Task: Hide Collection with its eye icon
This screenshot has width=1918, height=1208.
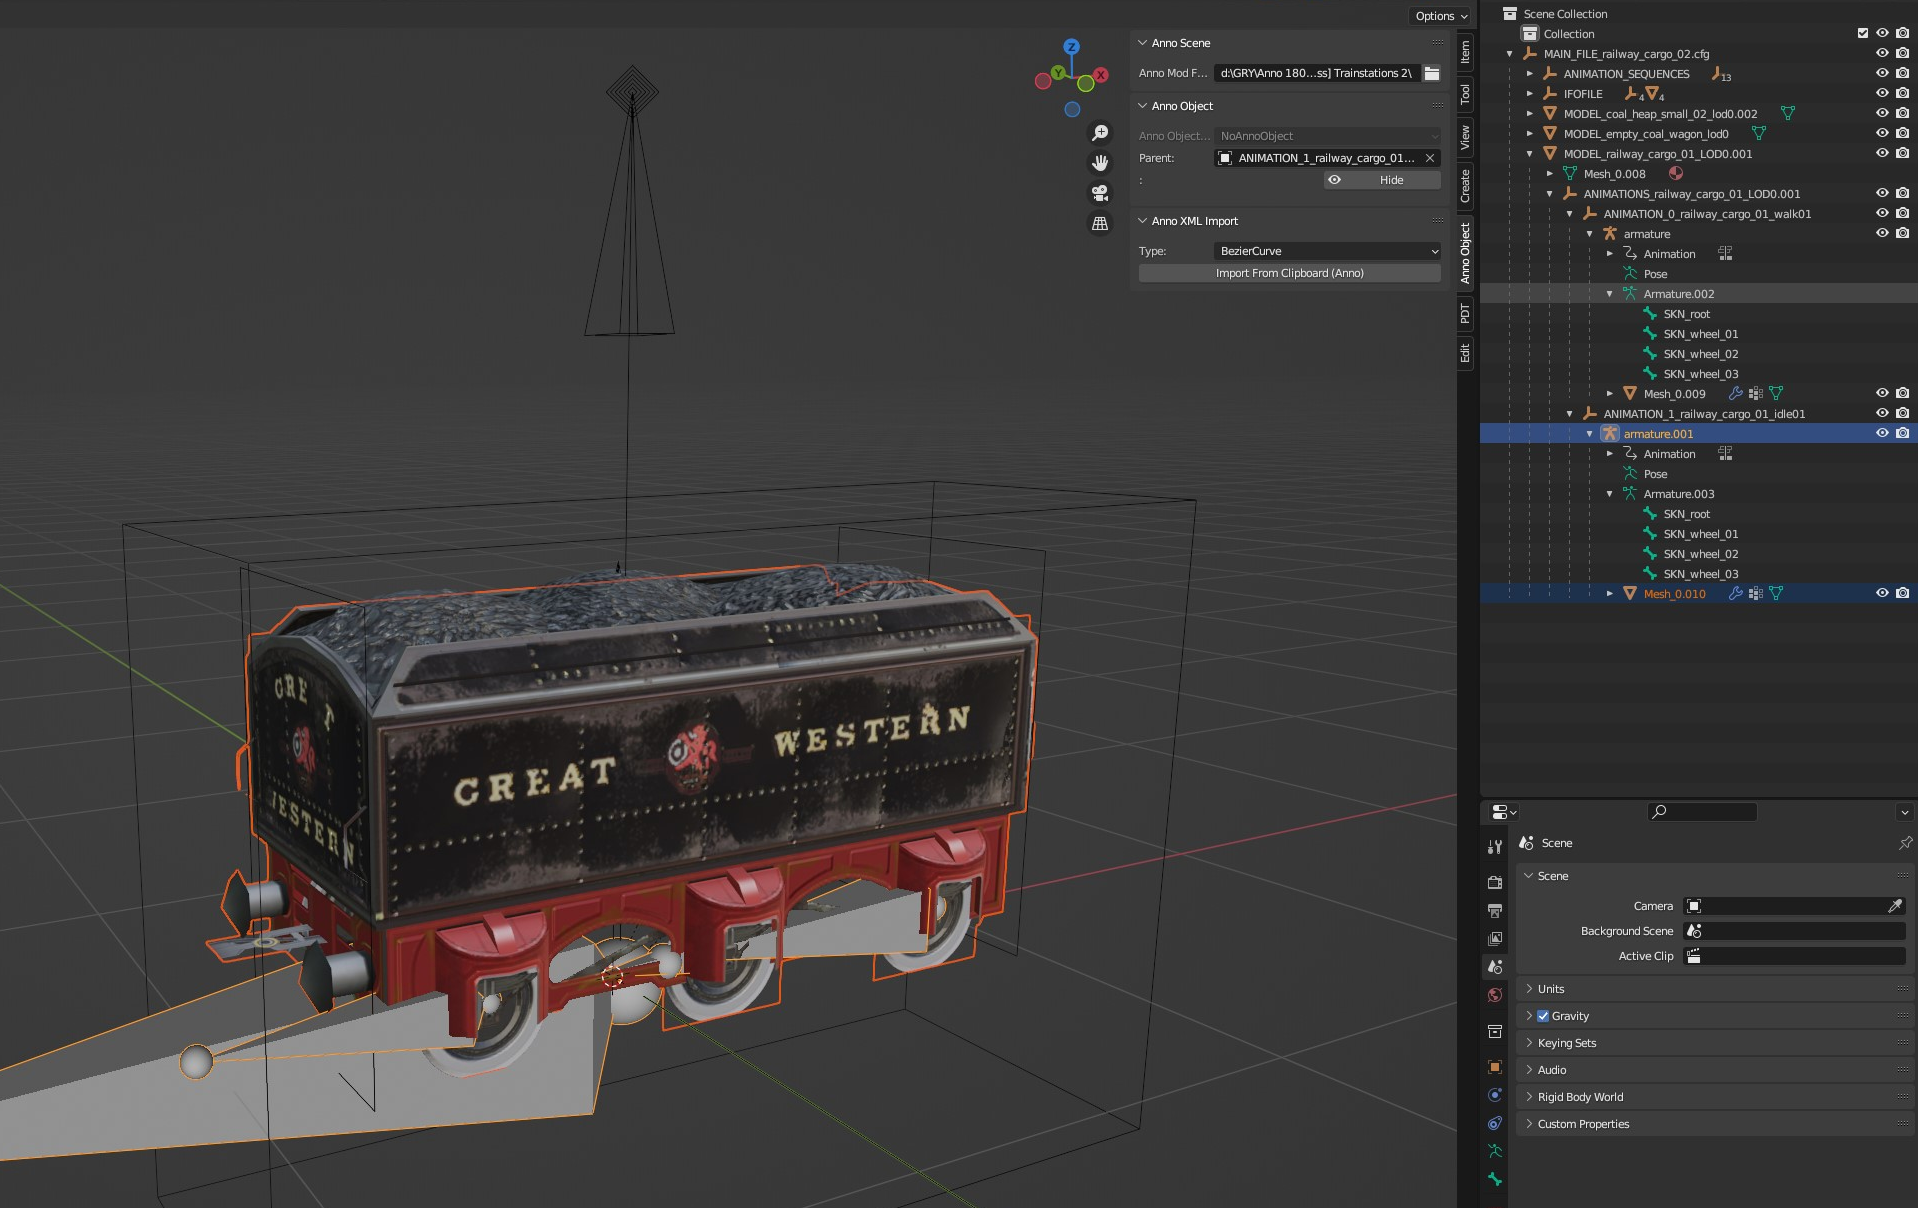Action: click(1882, 33)
